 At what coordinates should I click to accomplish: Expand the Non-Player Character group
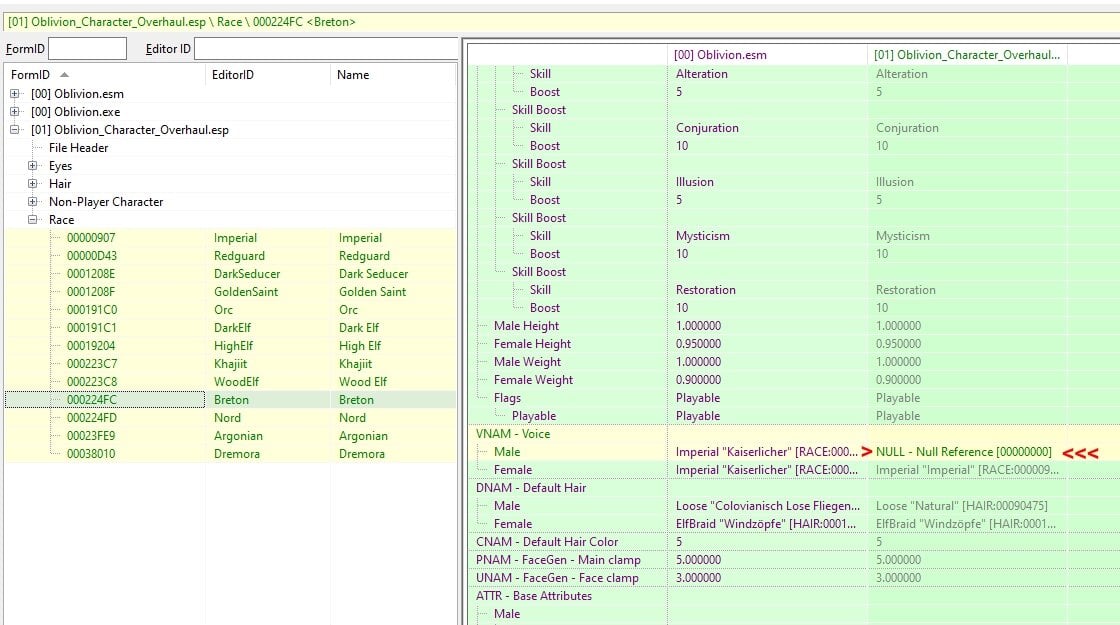32,201
